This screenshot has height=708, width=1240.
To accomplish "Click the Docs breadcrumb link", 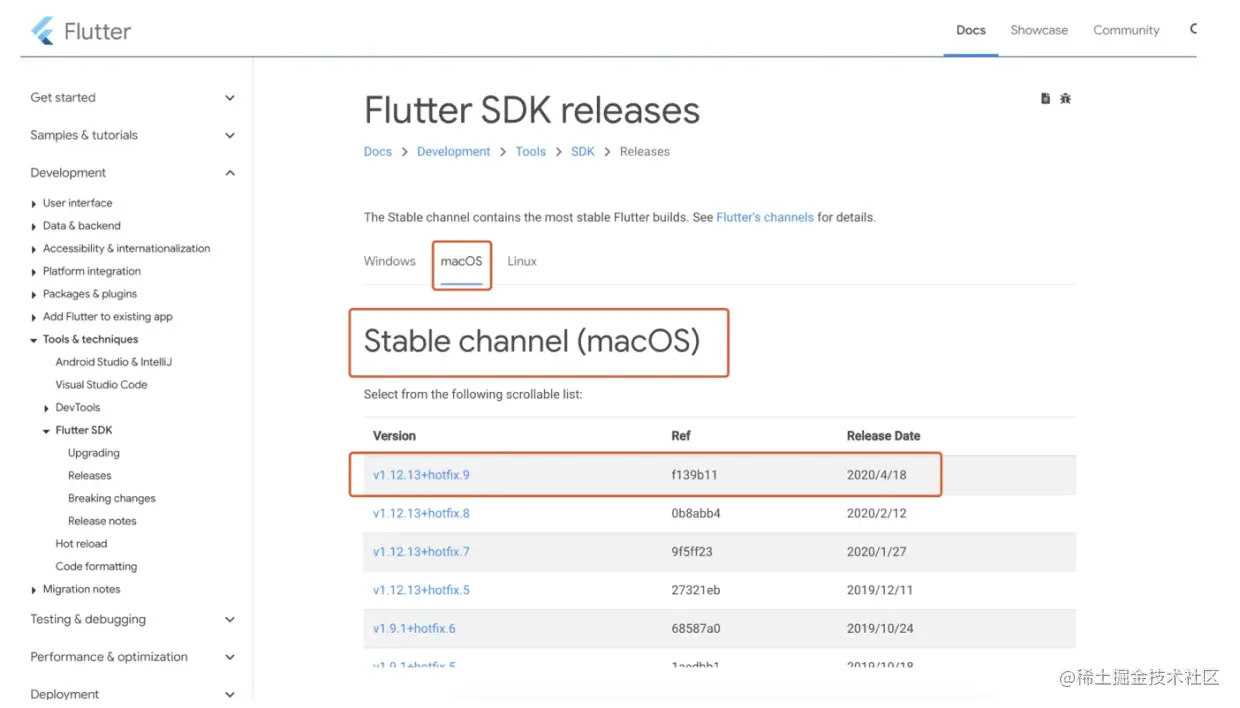I will 378,152.
